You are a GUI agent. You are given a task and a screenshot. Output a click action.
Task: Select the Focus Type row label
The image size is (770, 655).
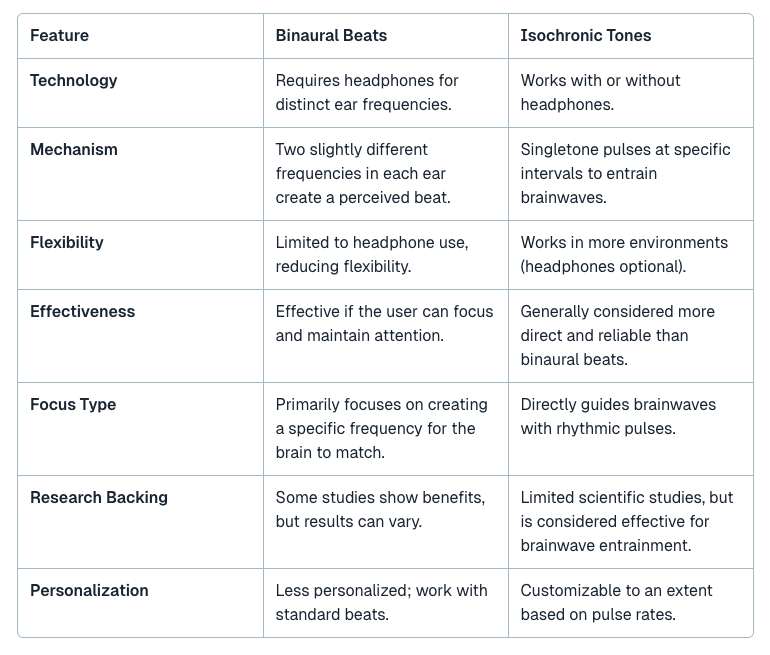pos(73,405)
